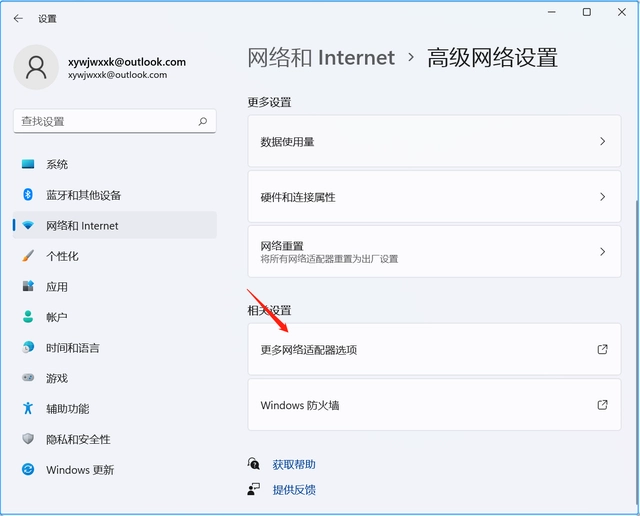Open 个性化 settings category
The width and height of the screenshot is (640, 516).
point(115,256)
